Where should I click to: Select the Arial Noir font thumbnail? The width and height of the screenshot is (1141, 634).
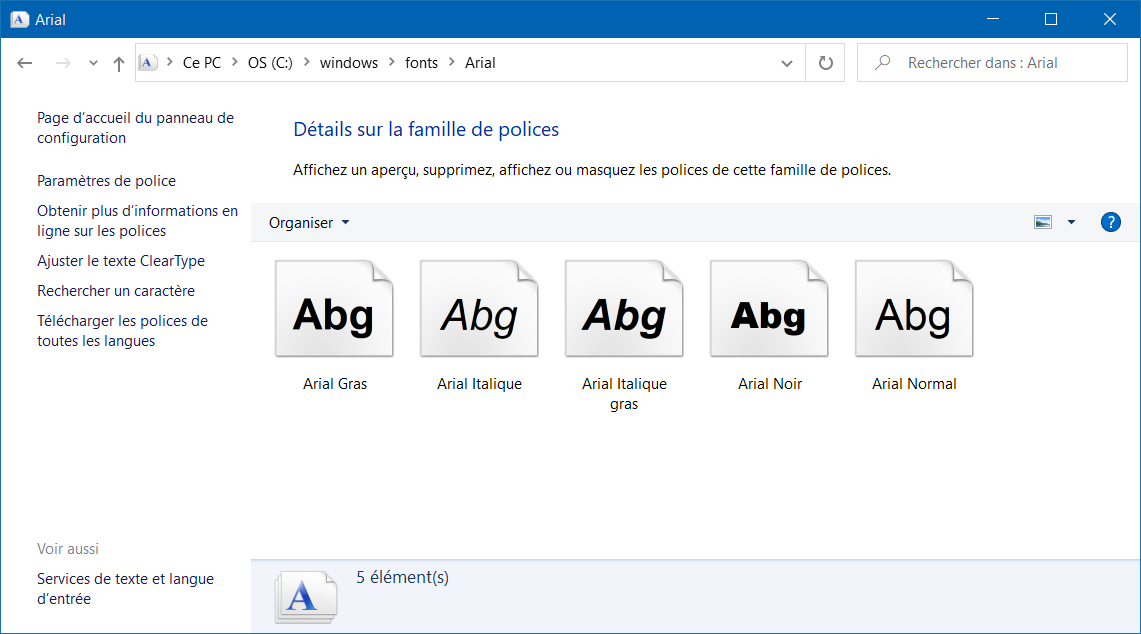768,309
